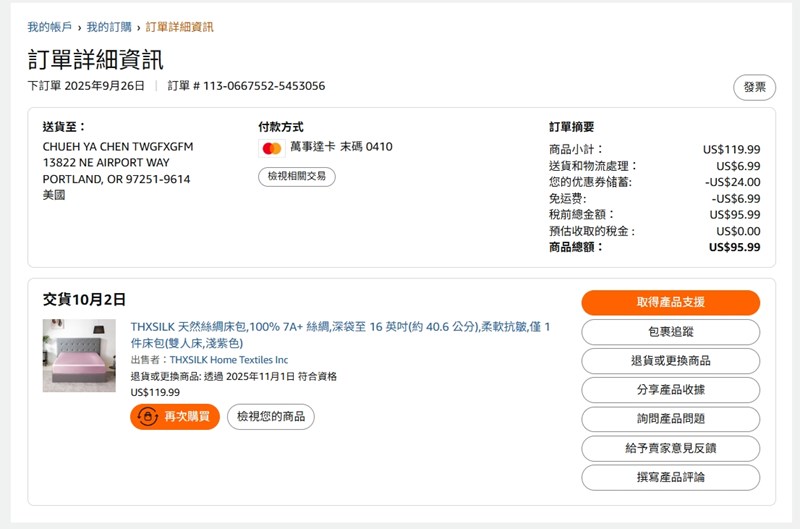Click the 交貨10月2日 delivery heading

coord(84,299)
